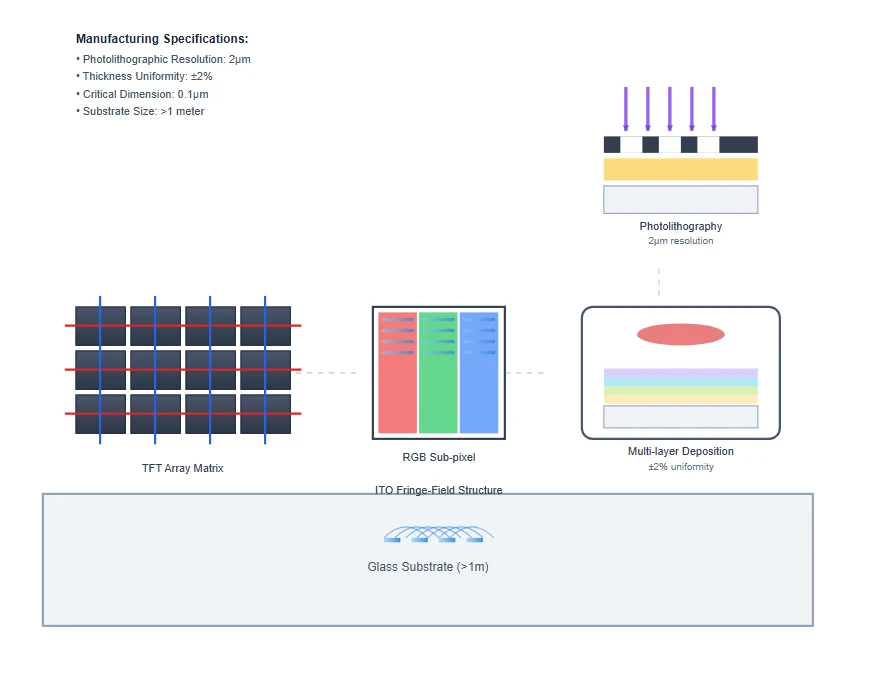
Task: Click the purple layer in deposition stack
Action: click(x=681, y=373)
